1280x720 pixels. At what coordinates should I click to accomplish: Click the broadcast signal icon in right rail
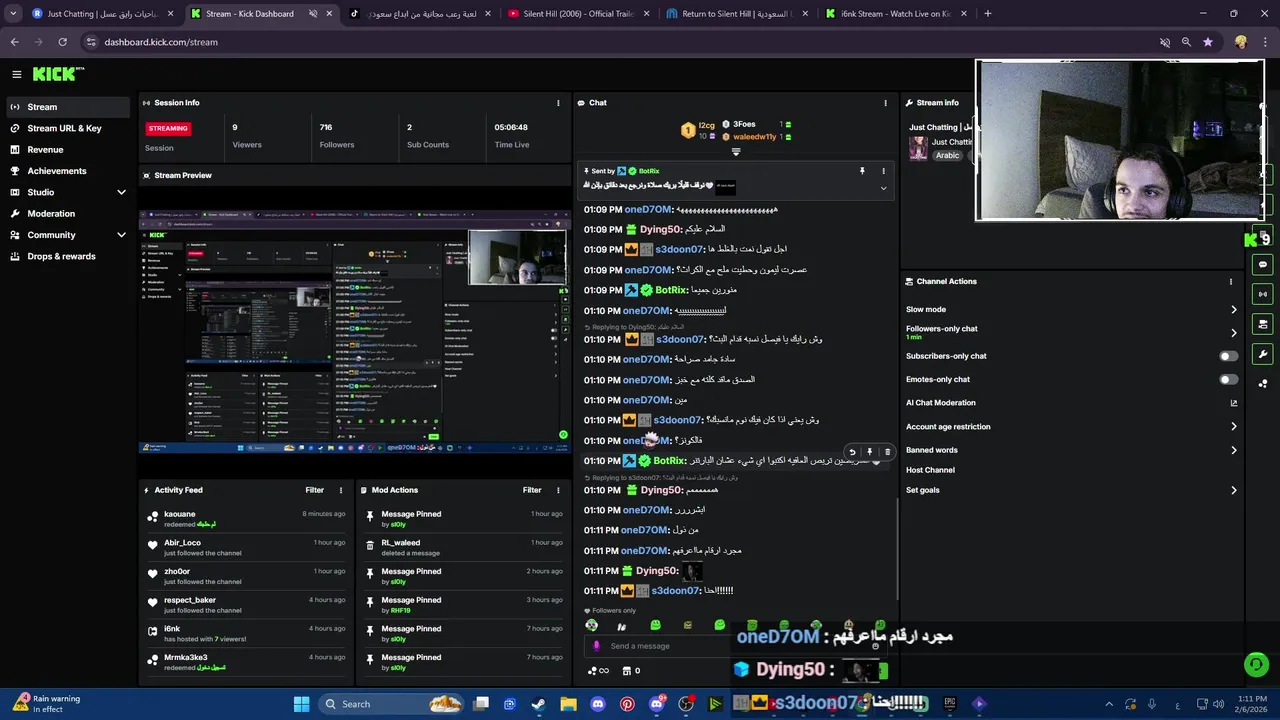(1262, 294)
